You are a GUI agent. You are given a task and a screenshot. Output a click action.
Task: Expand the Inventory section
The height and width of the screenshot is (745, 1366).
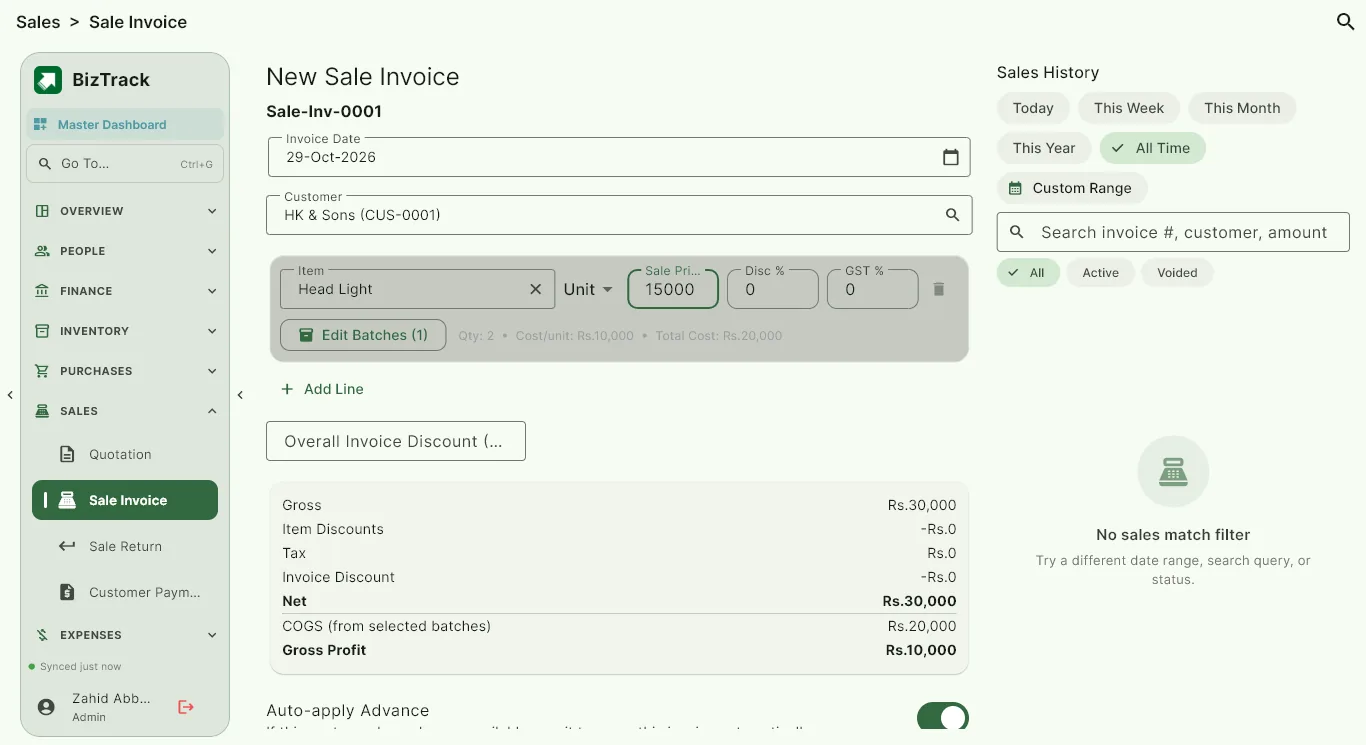pyautogui.click(x=125, y=331)
